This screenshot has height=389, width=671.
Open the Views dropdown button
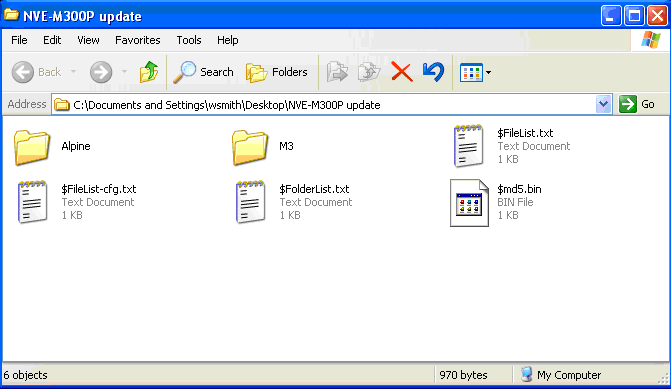point(475,72)
